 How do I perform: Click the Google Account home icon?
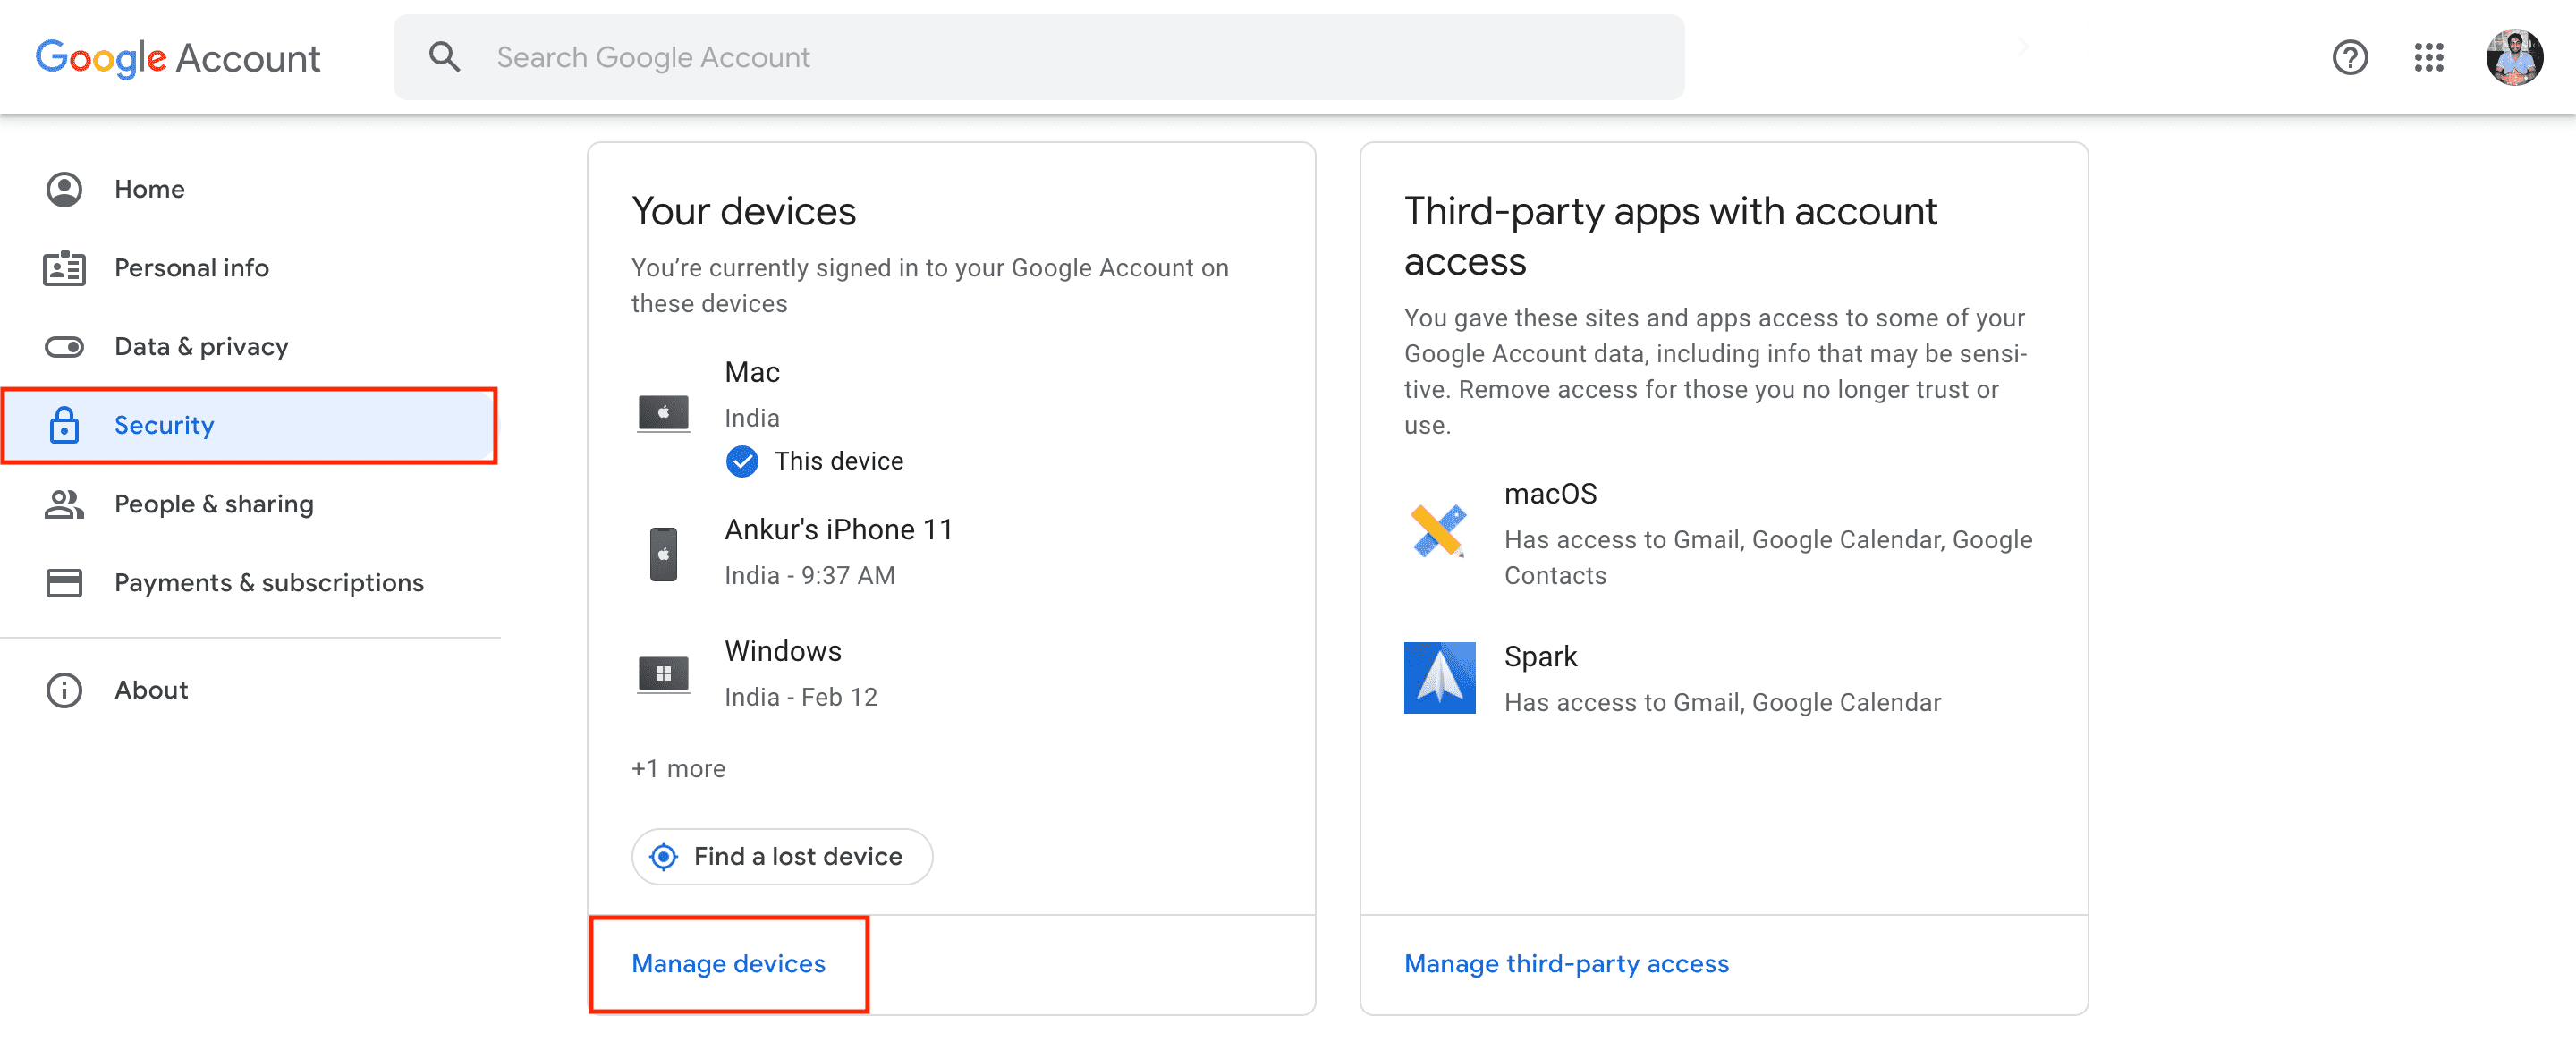63,189
